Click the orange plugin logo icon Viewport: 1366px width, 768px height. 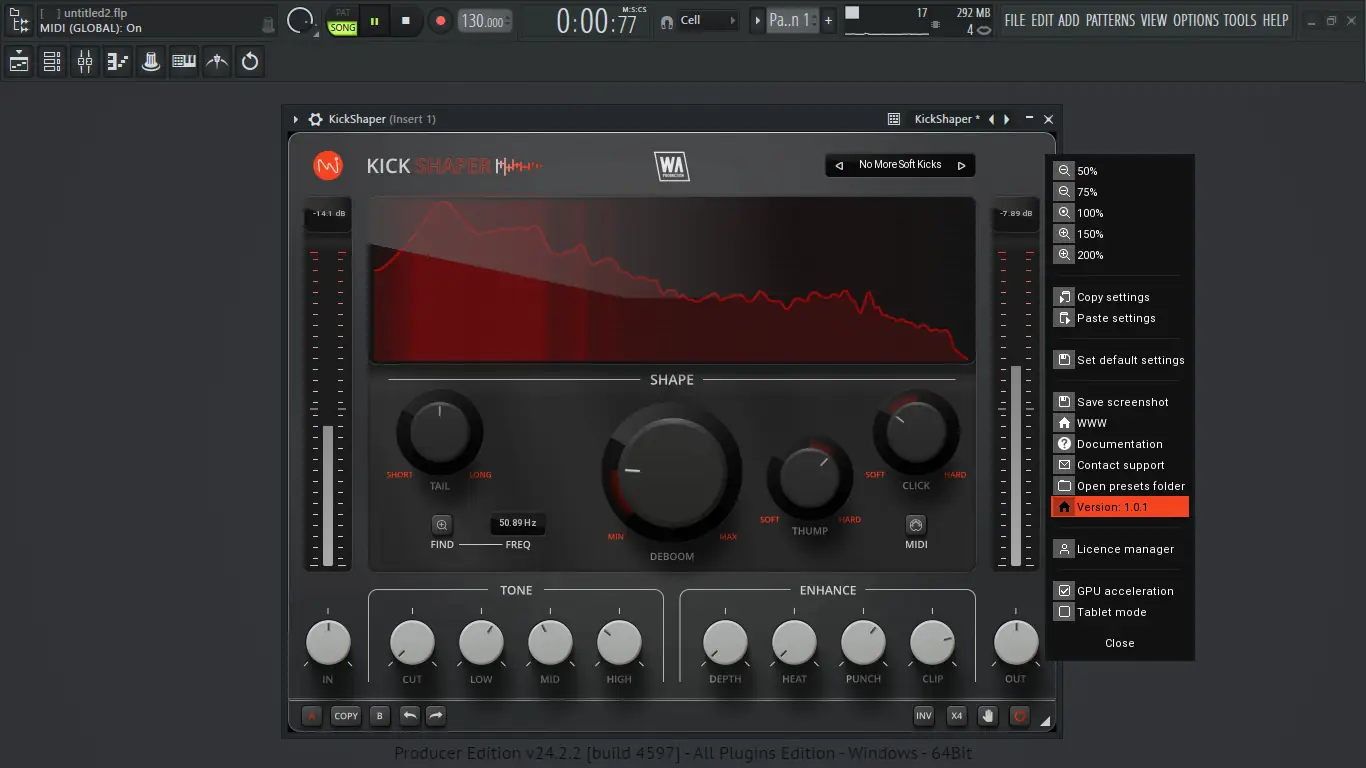328,165
